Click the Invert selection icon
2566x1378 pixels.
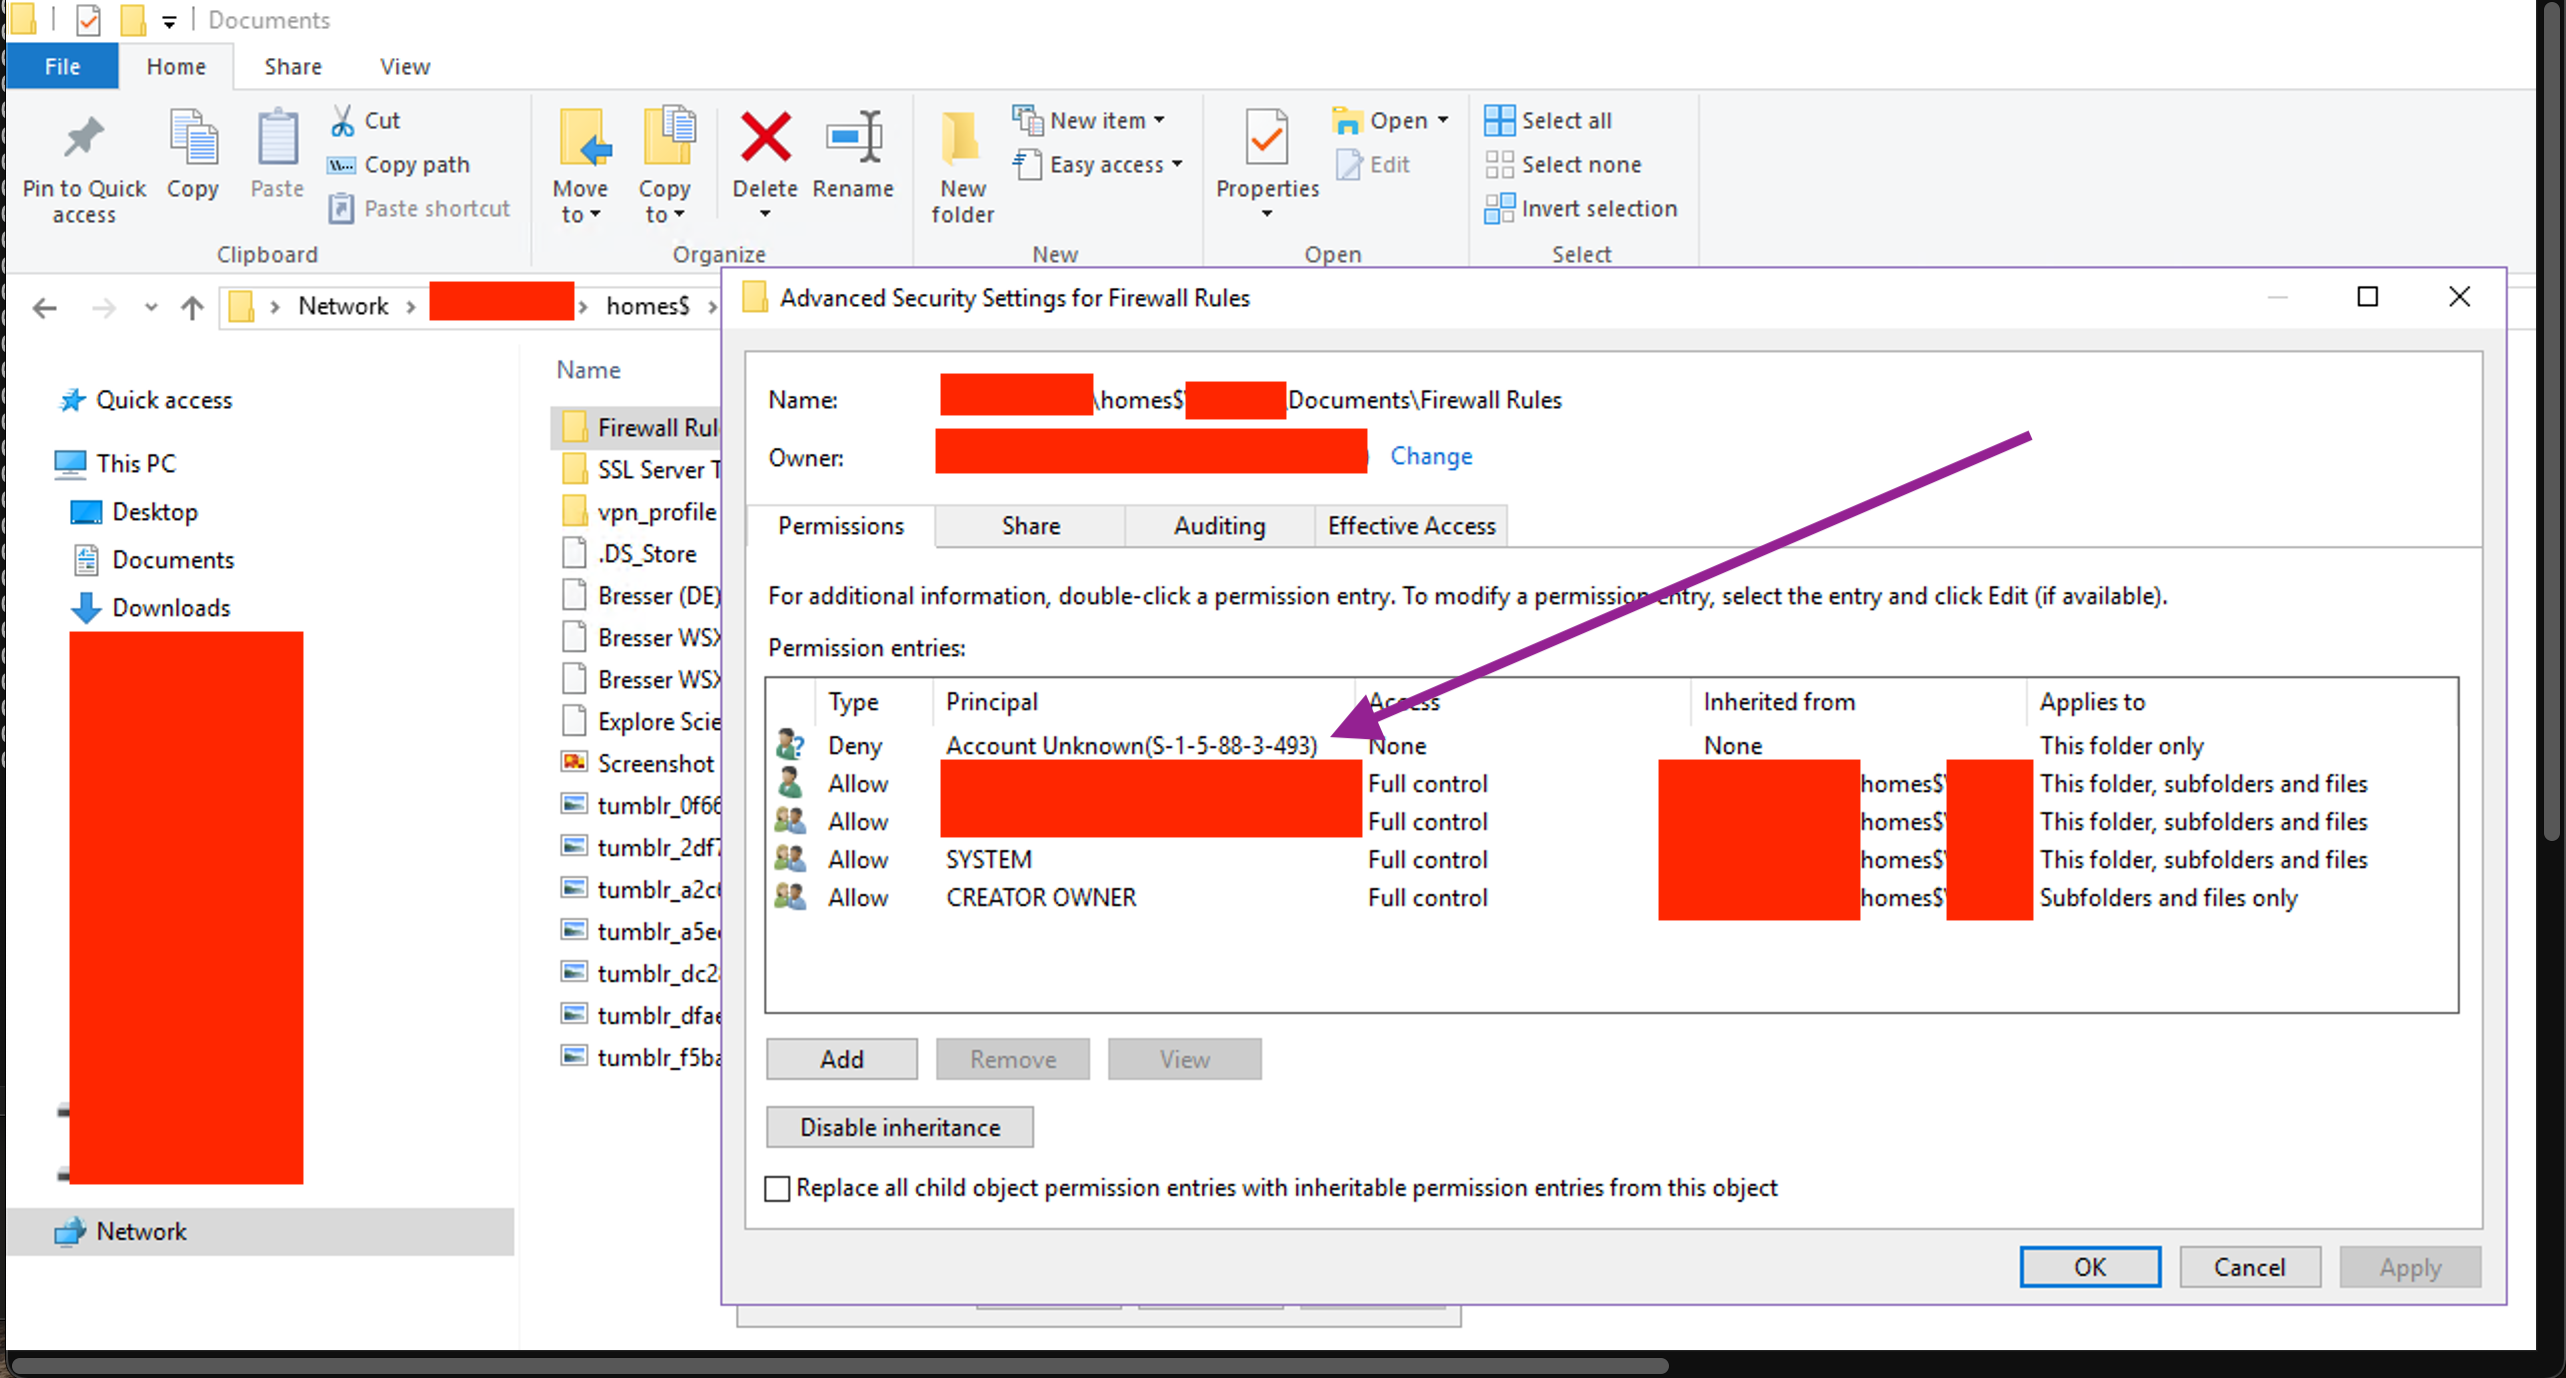1499,208
